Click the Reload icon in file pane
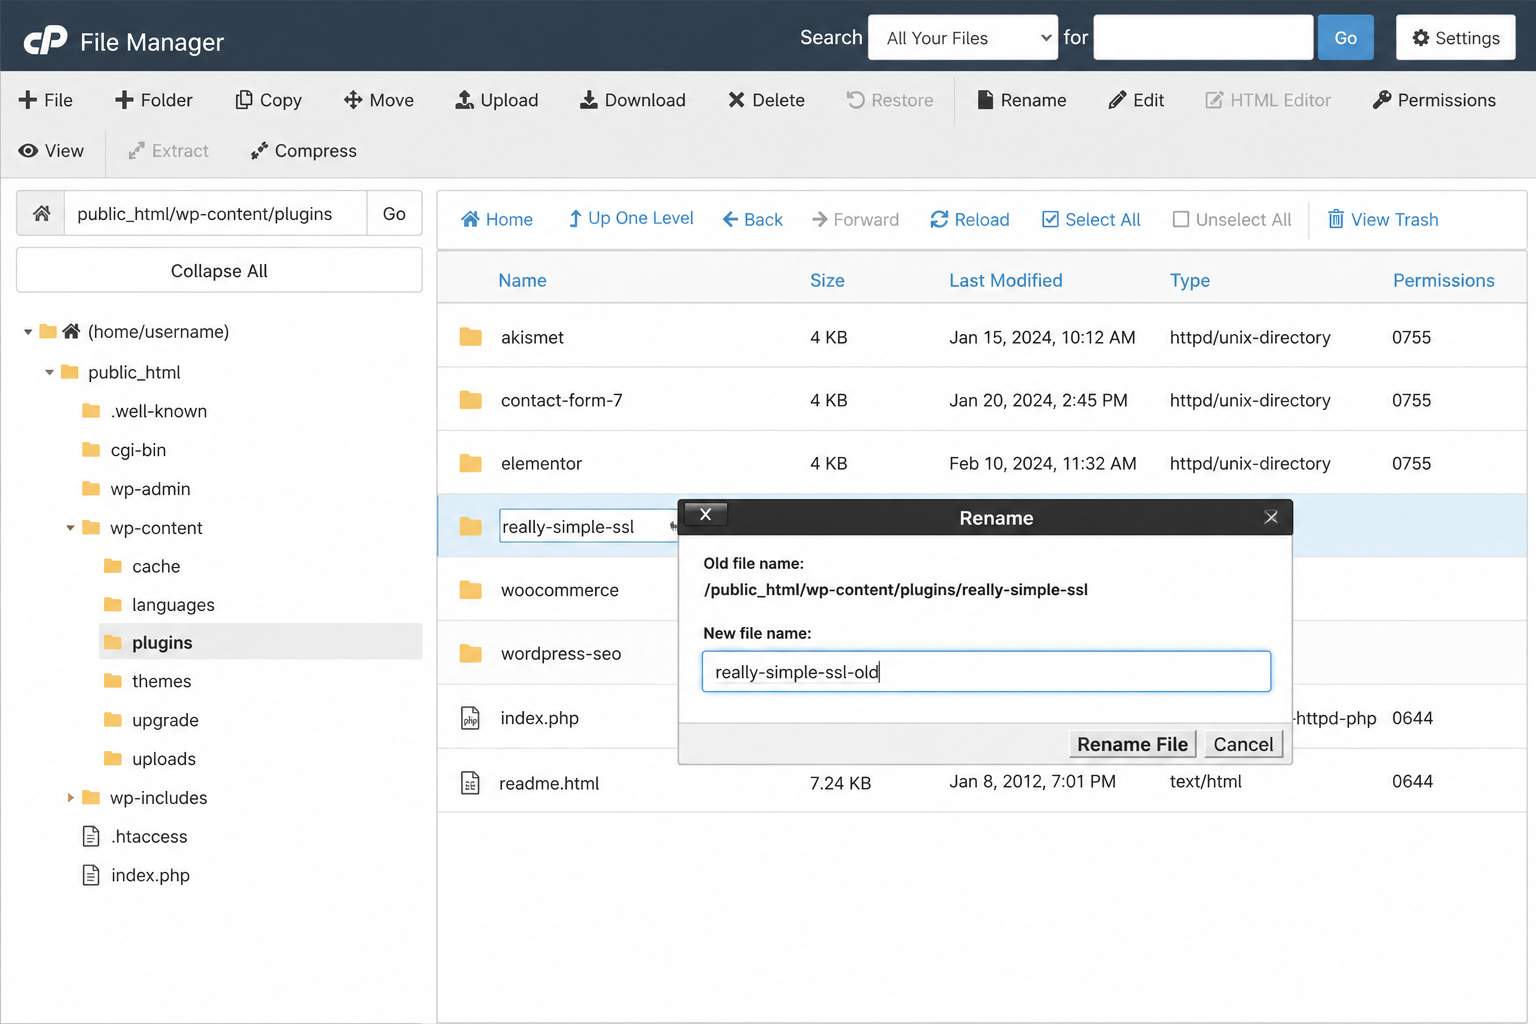 point(939,219)
